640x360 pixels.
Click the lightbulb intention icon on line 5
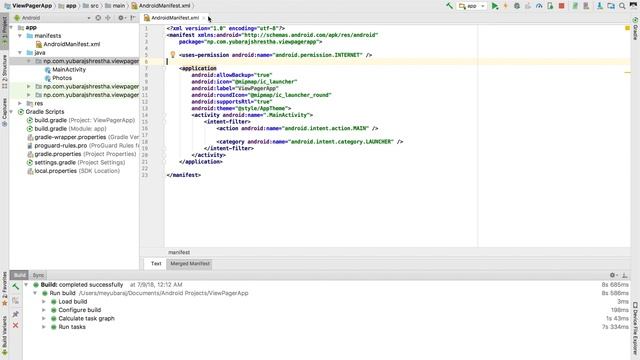(172, 55)
